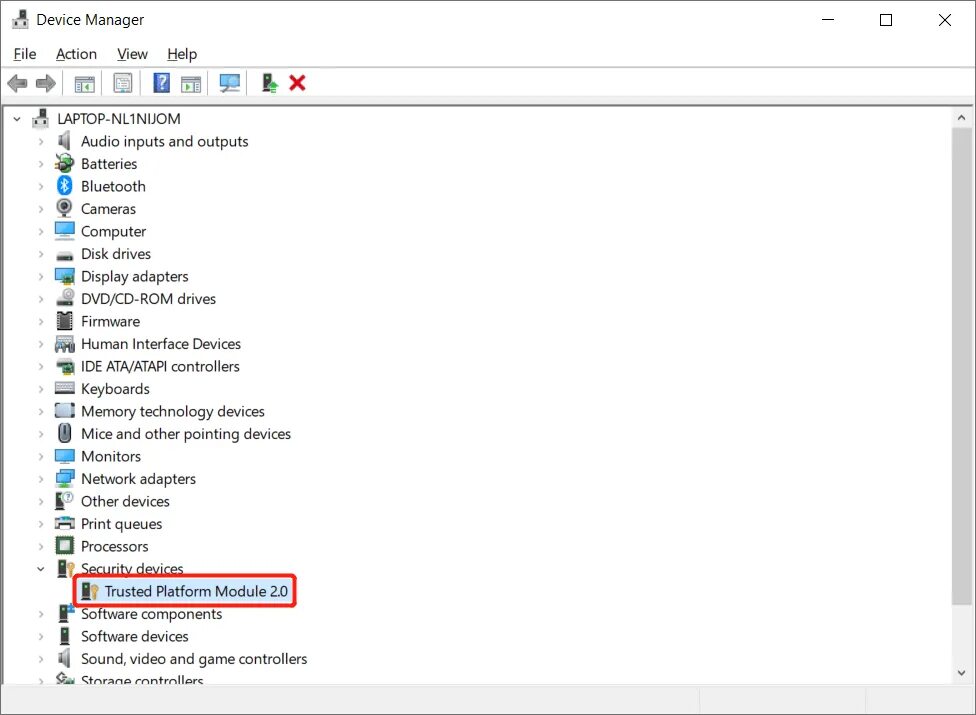
Task: Expand the Memory technology devices category
Action: tap(40, 411)
